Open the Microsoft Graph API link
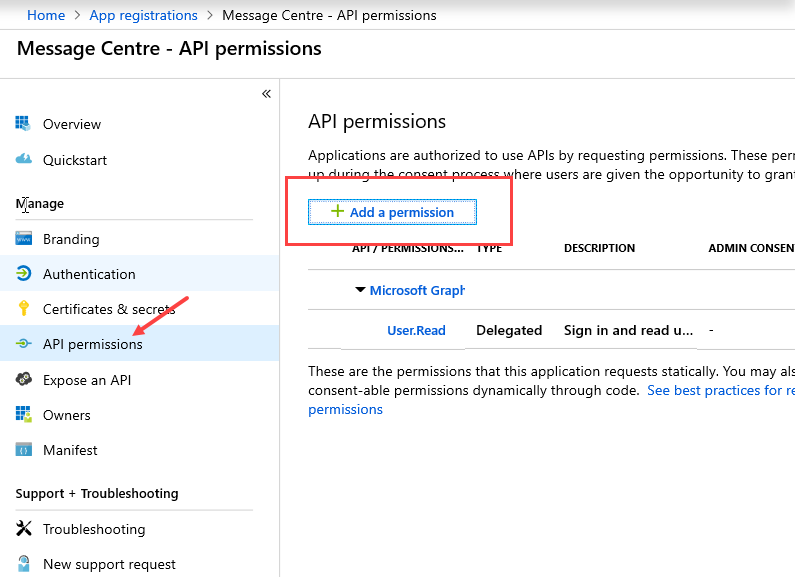 [x=417, y=291]
